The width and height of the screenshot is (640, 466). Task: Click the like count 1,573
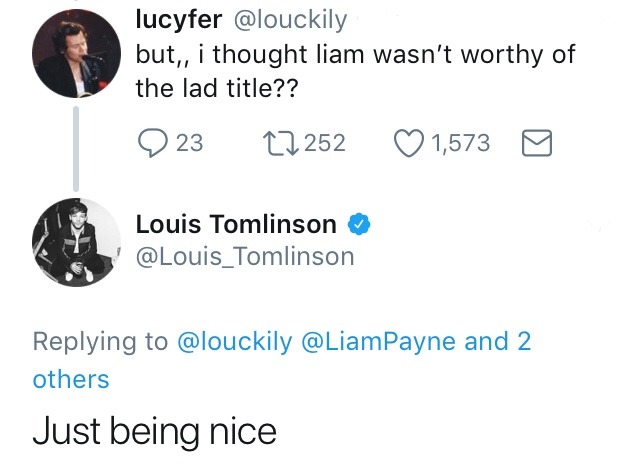pyautogui.click(x=460, y=143)
